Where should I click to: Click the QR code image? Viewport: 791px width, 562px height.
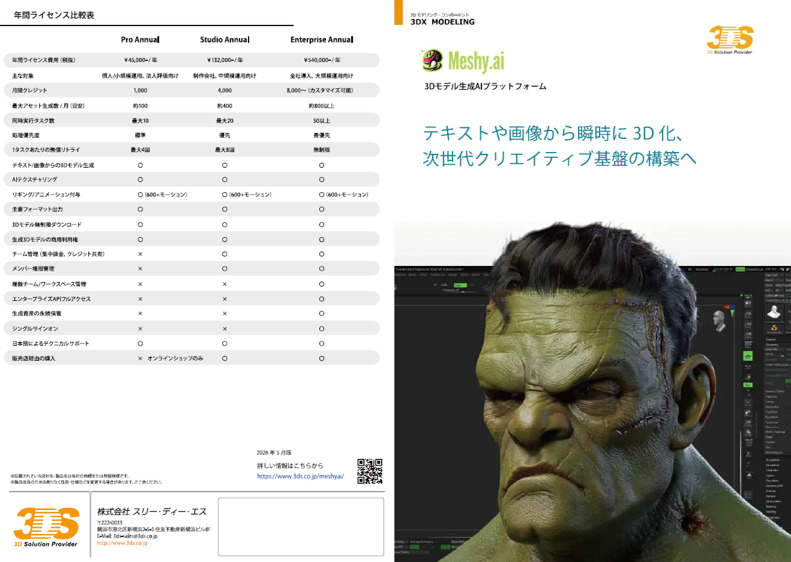tap(369, 472)
